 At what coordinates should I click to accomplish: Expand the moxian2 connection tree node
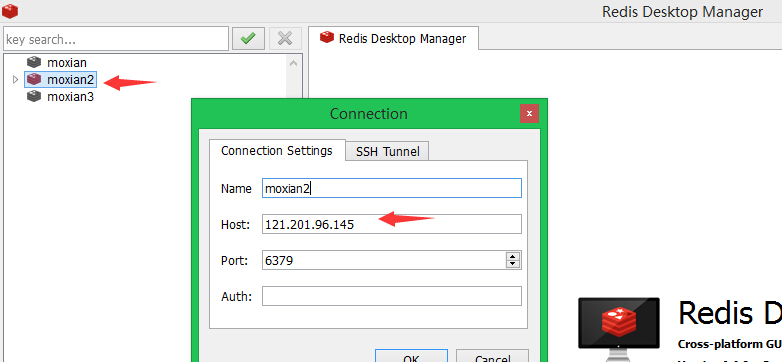(x=15, y=79)
